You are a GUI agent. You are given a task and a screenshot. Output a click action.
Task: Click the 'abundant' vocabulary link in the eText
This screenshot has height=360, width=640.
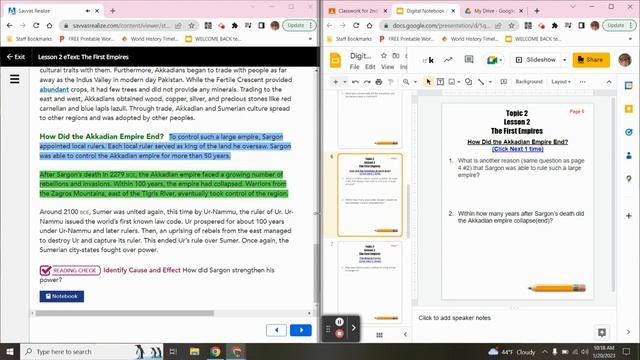tap(54, 89)
